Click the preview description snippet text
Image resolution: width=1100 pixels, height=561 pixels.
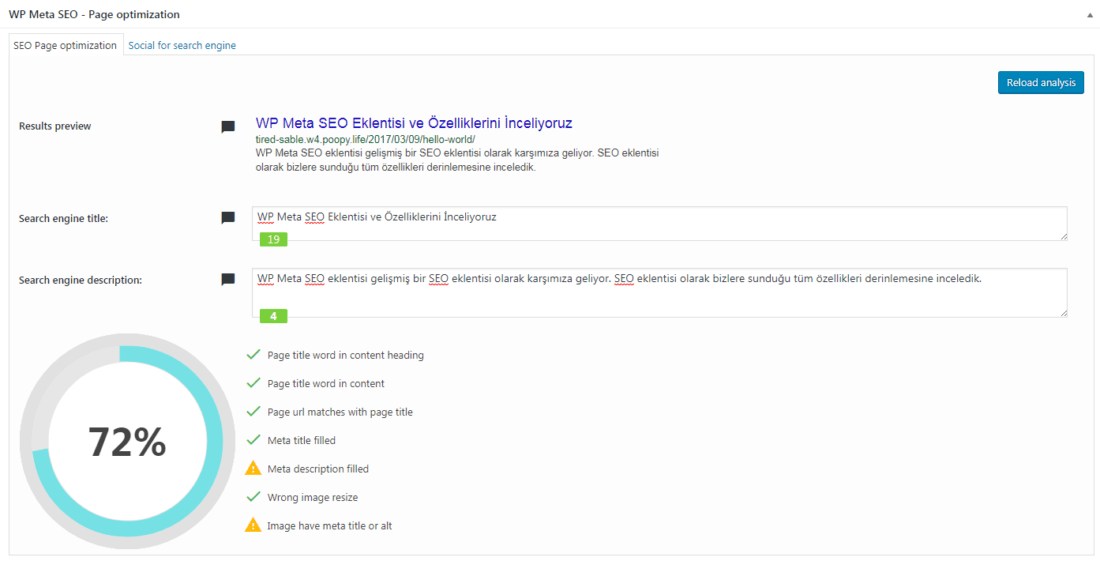(x=456, y=161)
